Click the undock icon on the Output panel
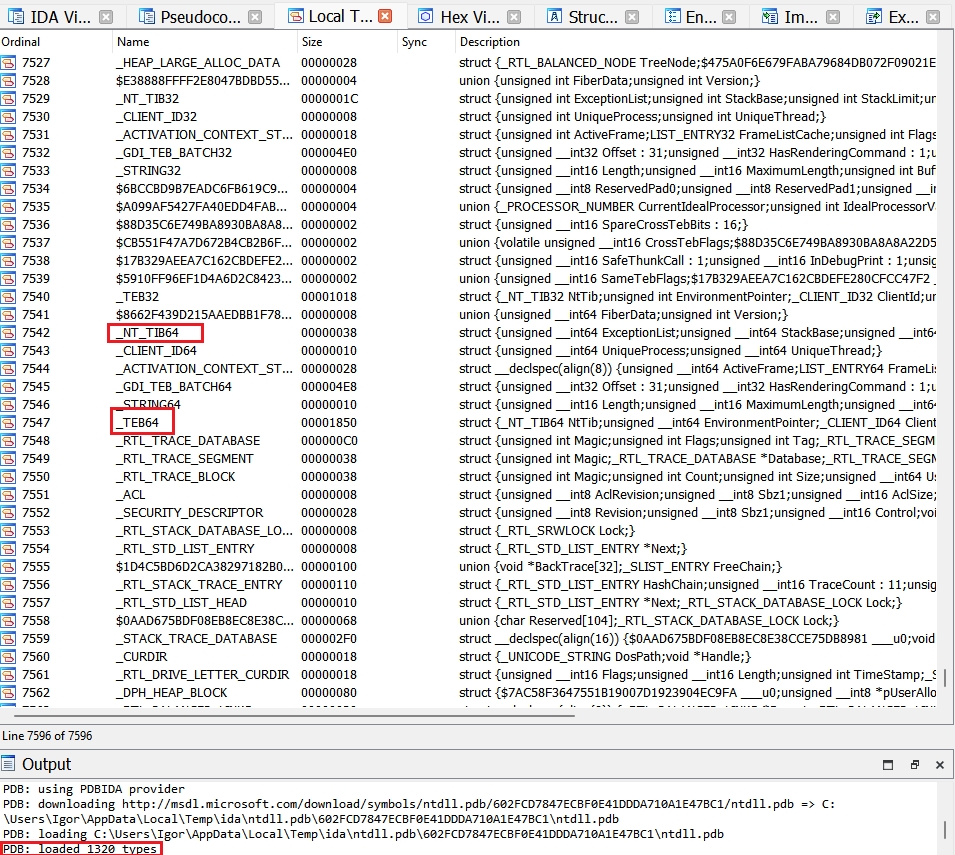955x855 pixels. click(914, 764)
